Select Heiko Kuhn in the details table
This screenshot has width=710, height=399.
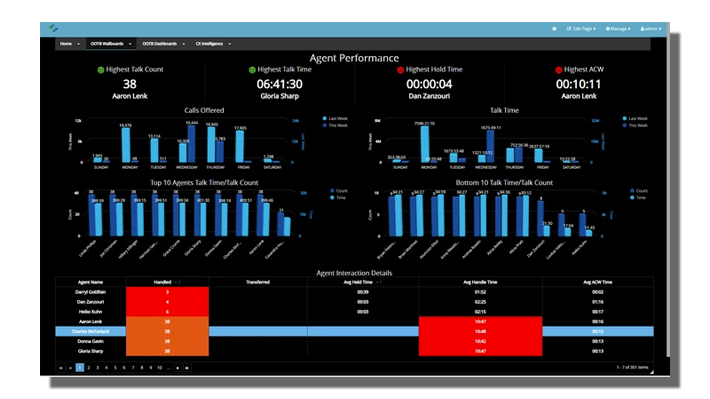(91, 312)
